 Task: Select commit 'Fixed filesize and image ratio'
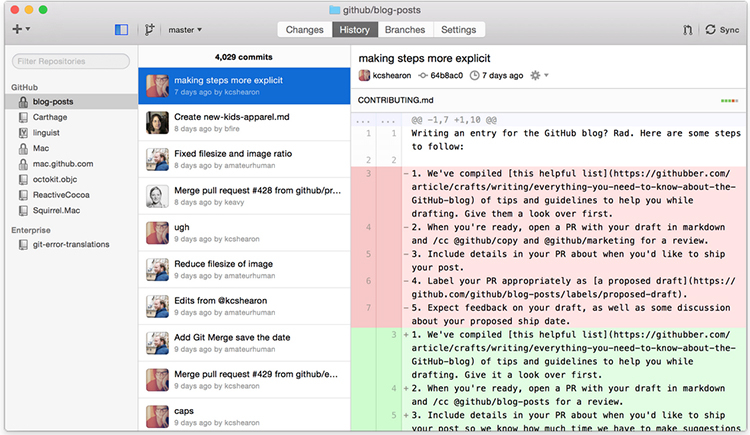[x=244, y=159]
